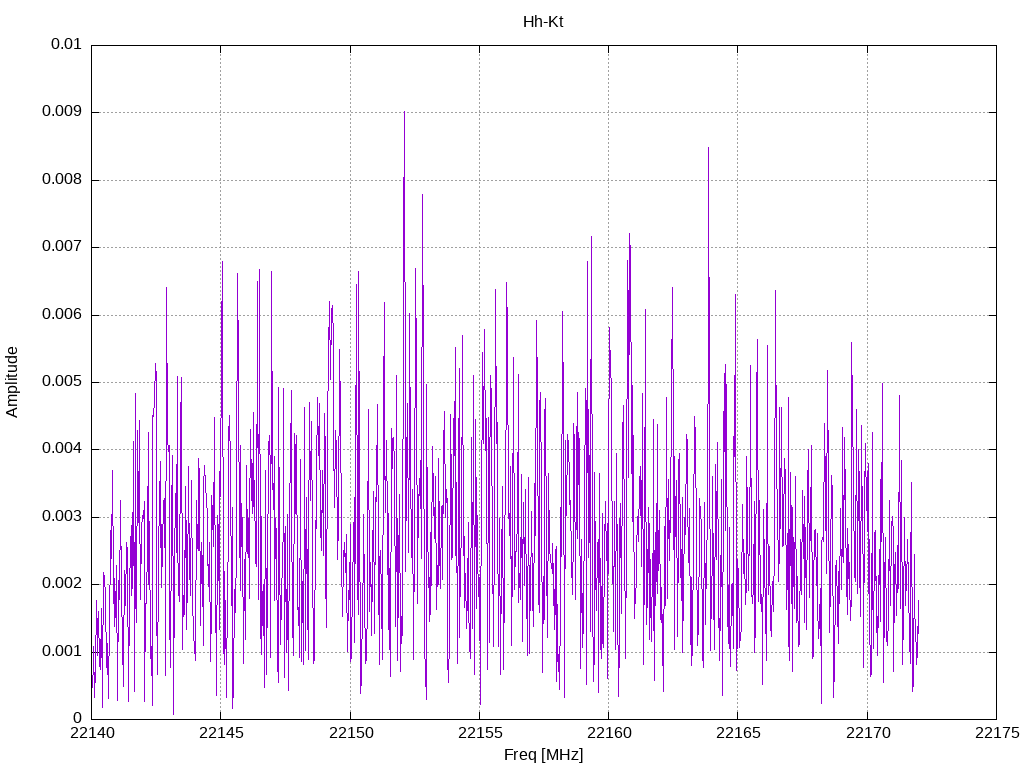1024x768 pixels.
Task: Click the x-axis value 22165
Action: point(738,733)
